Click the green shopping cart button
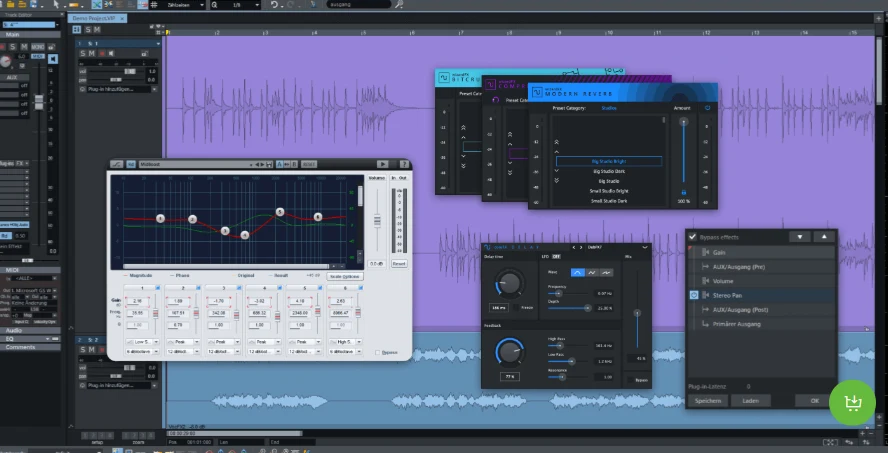This screenshot has height=453, width=888. pyautogui.click(x=852, y=403)
